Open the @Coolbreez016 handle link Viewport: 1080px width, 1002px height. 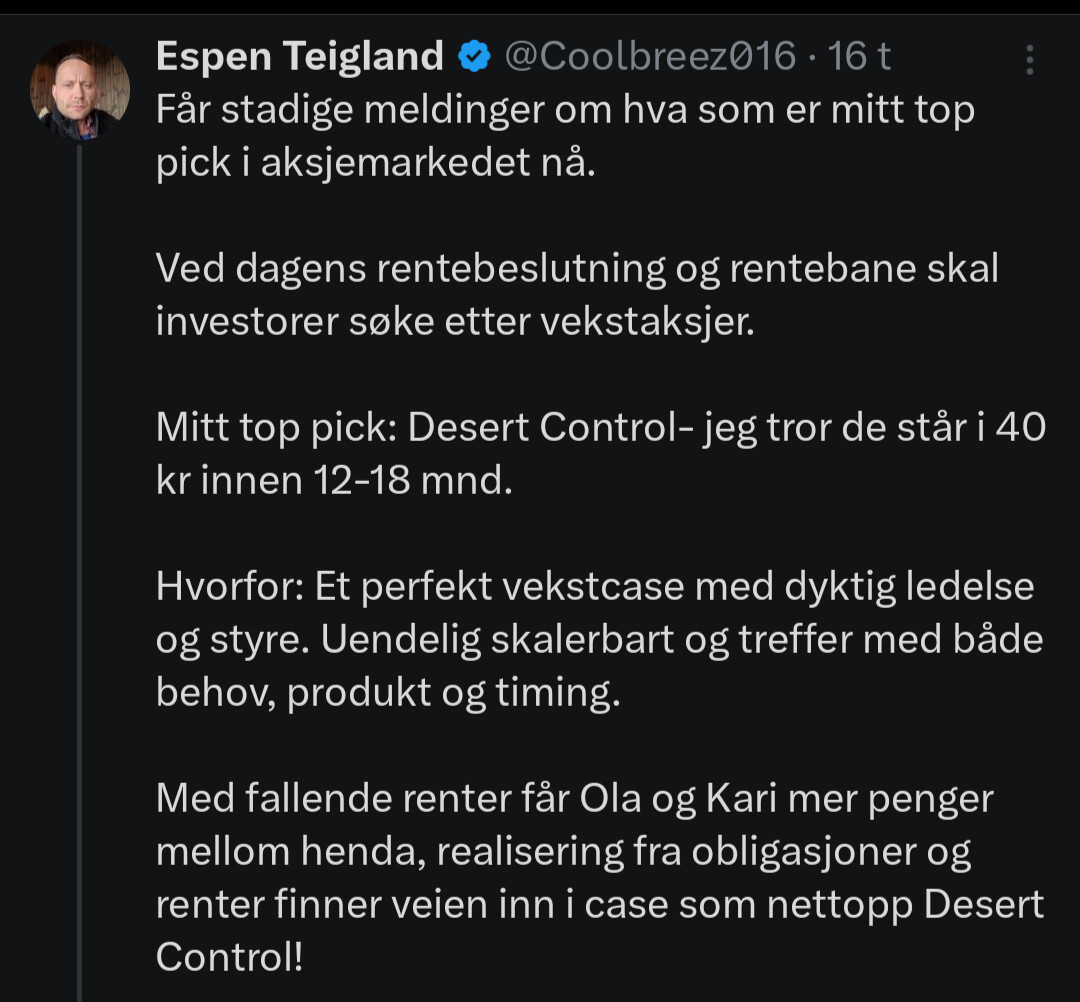click(650, 56)
